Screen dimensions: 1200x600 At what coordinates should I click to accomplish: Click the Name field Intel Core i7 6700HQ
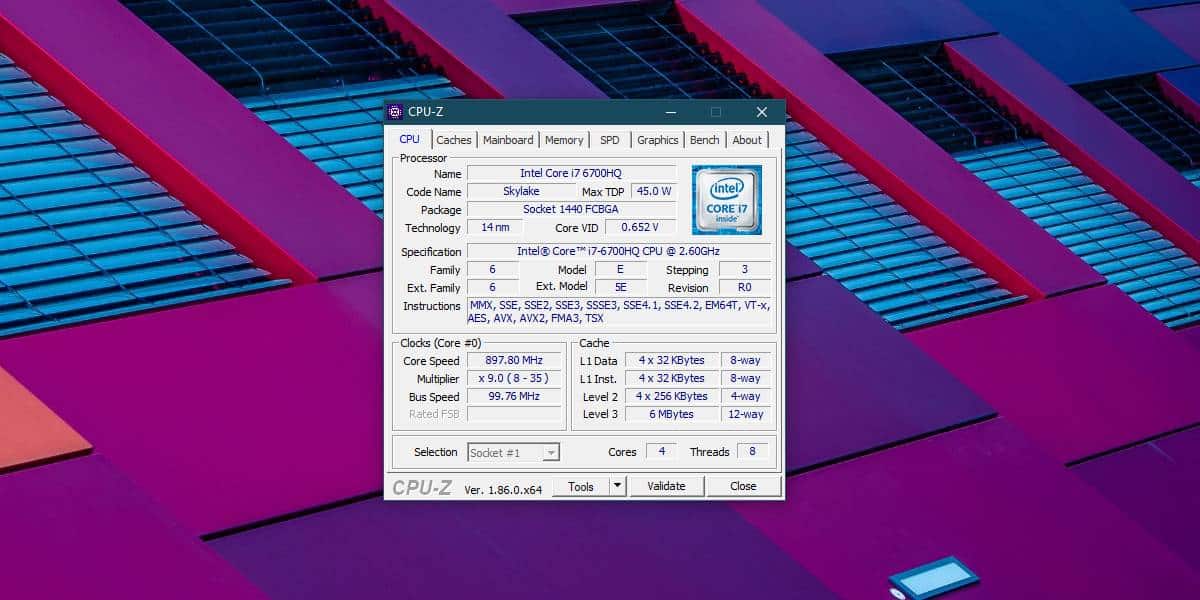coord(571,173)
